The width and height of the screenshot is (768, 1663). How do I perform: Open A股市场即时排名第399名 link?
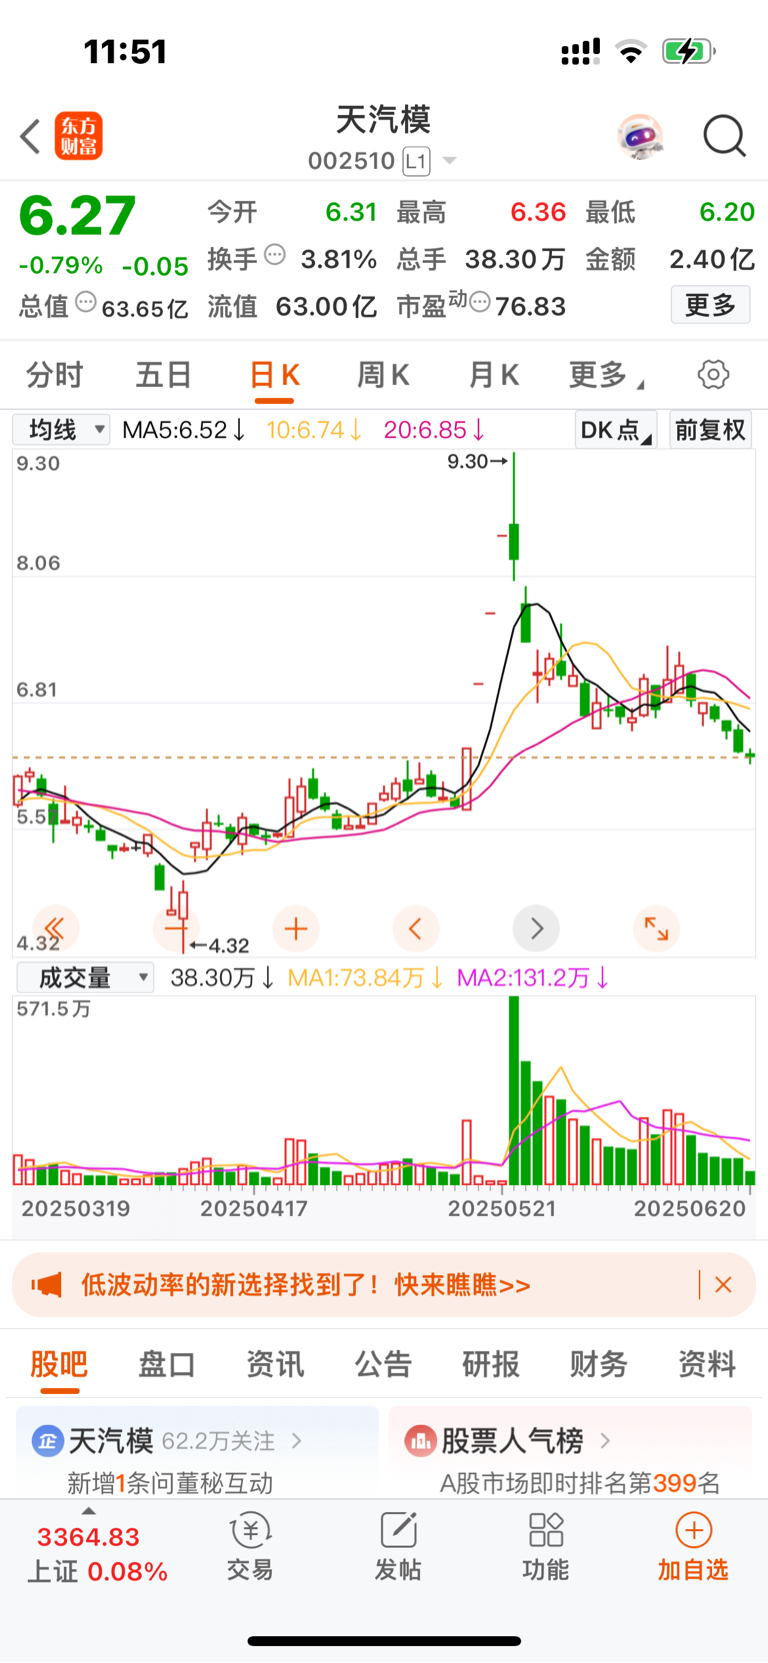tap(580, 1483)
